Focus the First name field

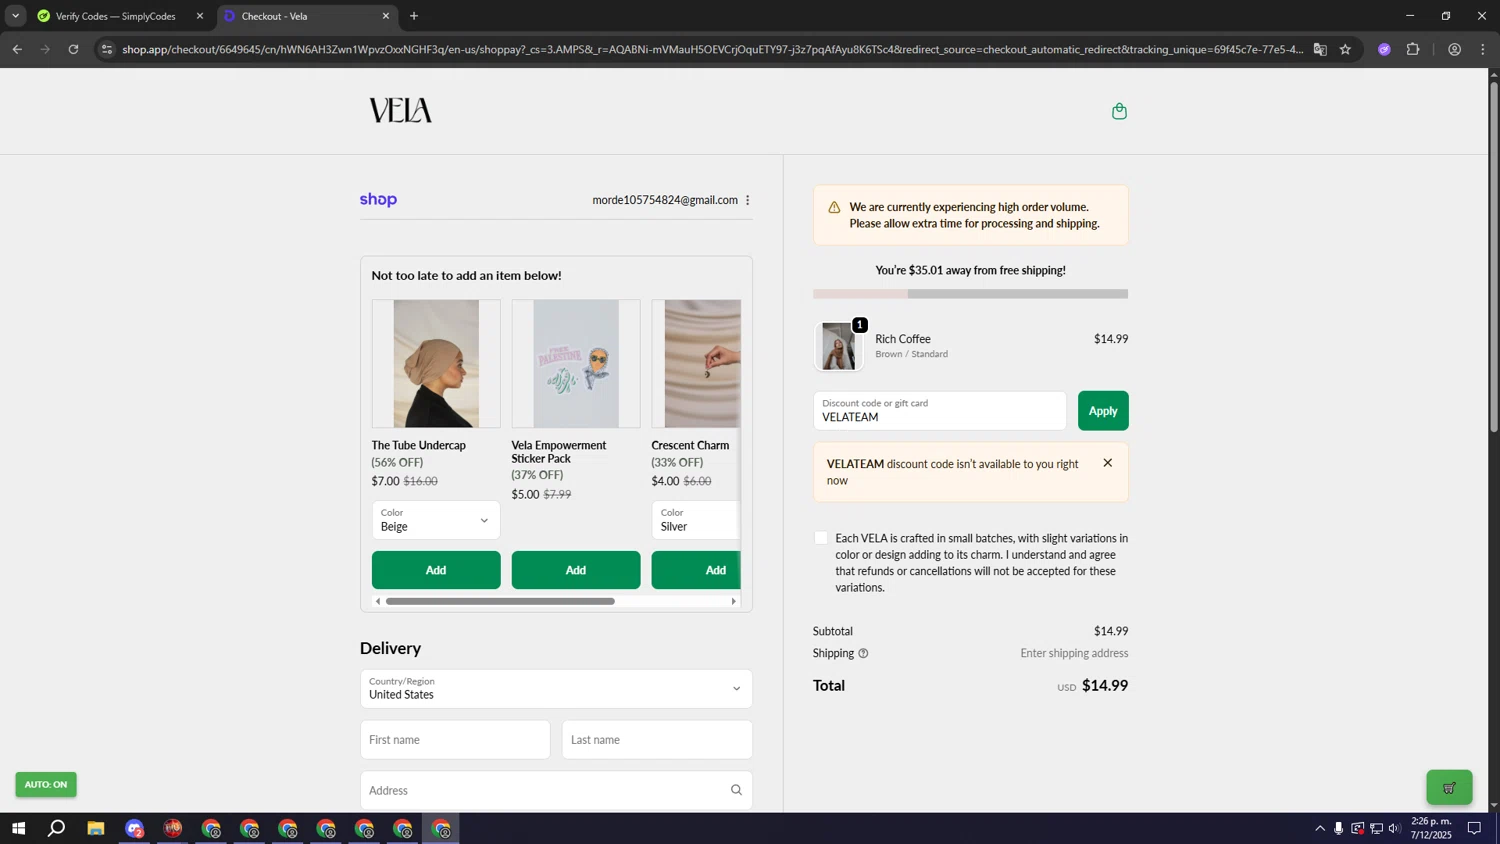[x=455, y=740]
